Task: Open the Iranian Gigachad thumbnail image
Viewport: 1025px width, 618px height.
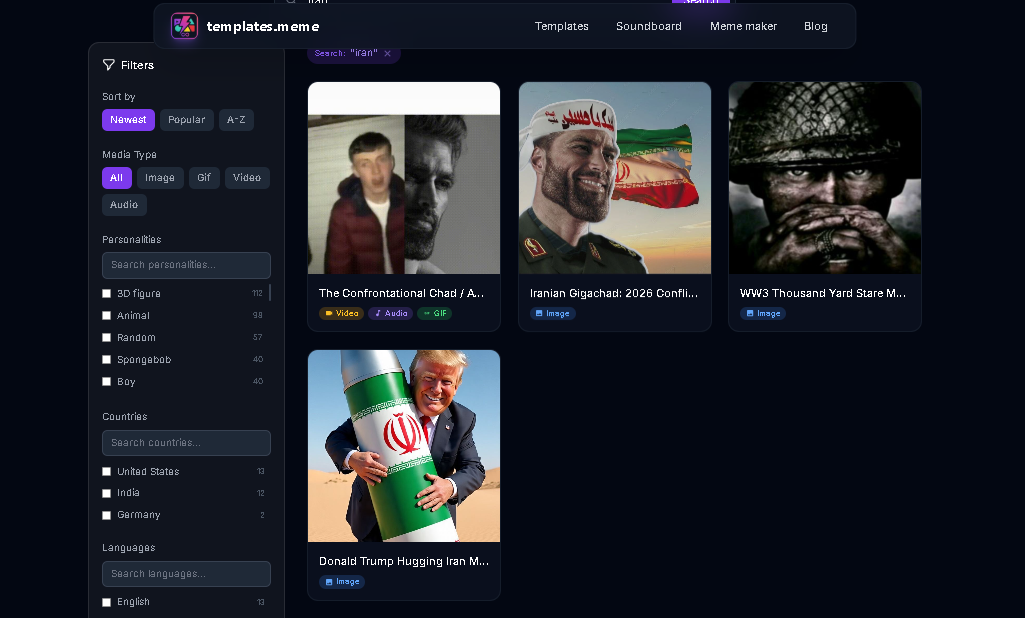Action: 614,178
